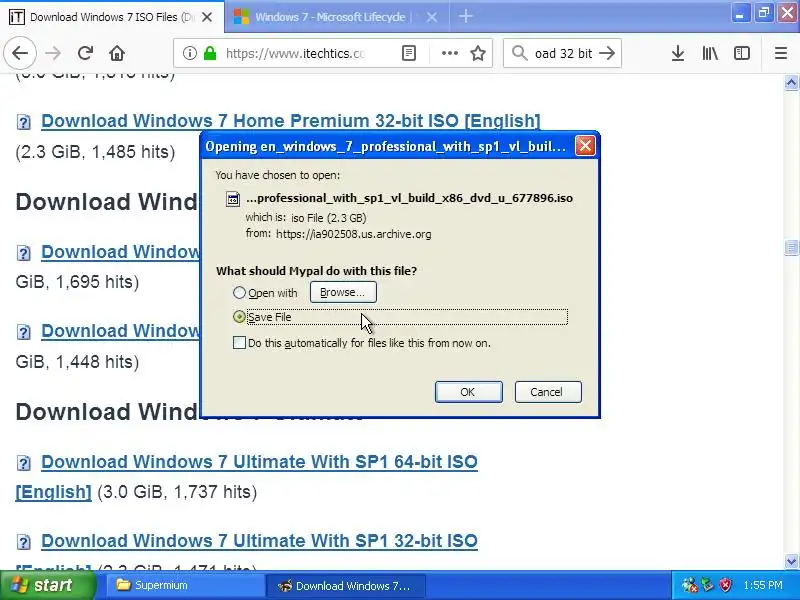This screenshot has height=600, width=800.
Task: Switch to Supermium taskbar window
Action: (184, 585)
